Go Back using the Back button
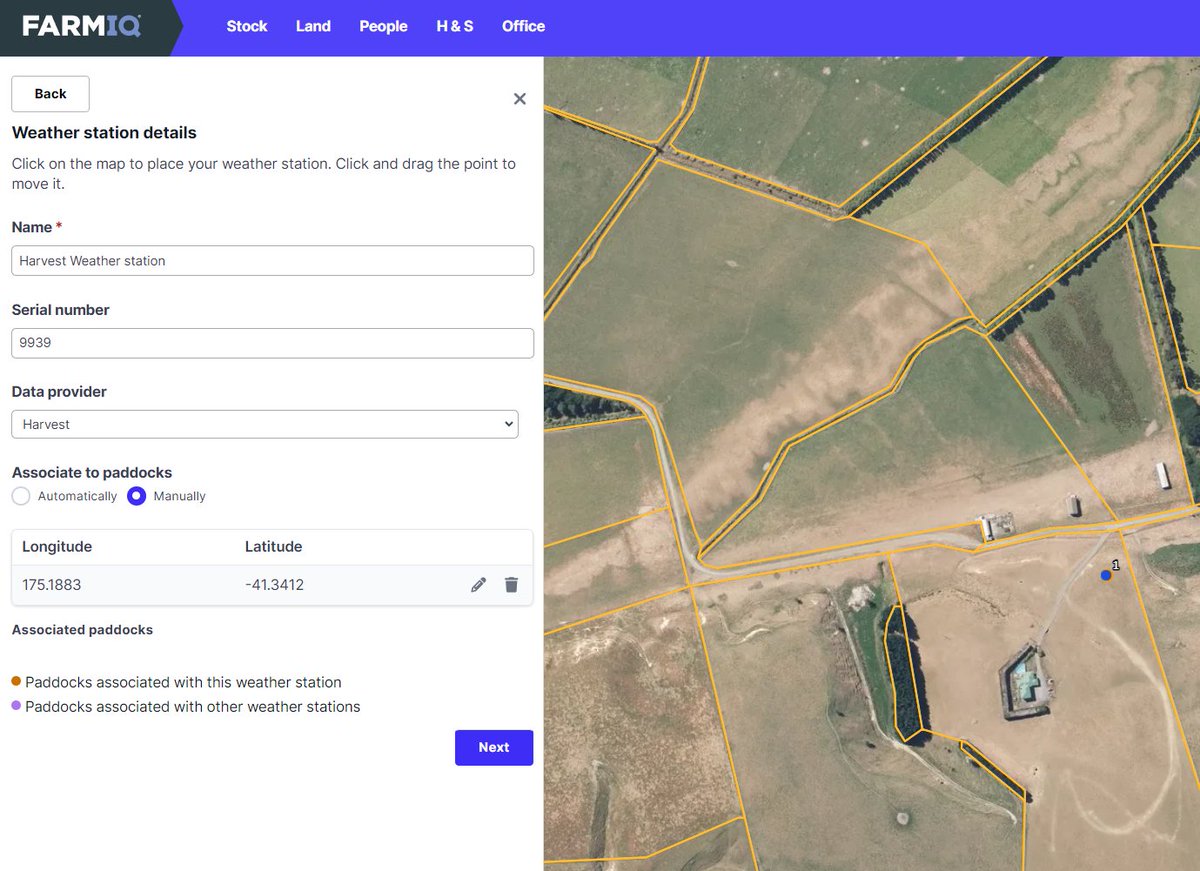1200x871 pixels. 50,93
